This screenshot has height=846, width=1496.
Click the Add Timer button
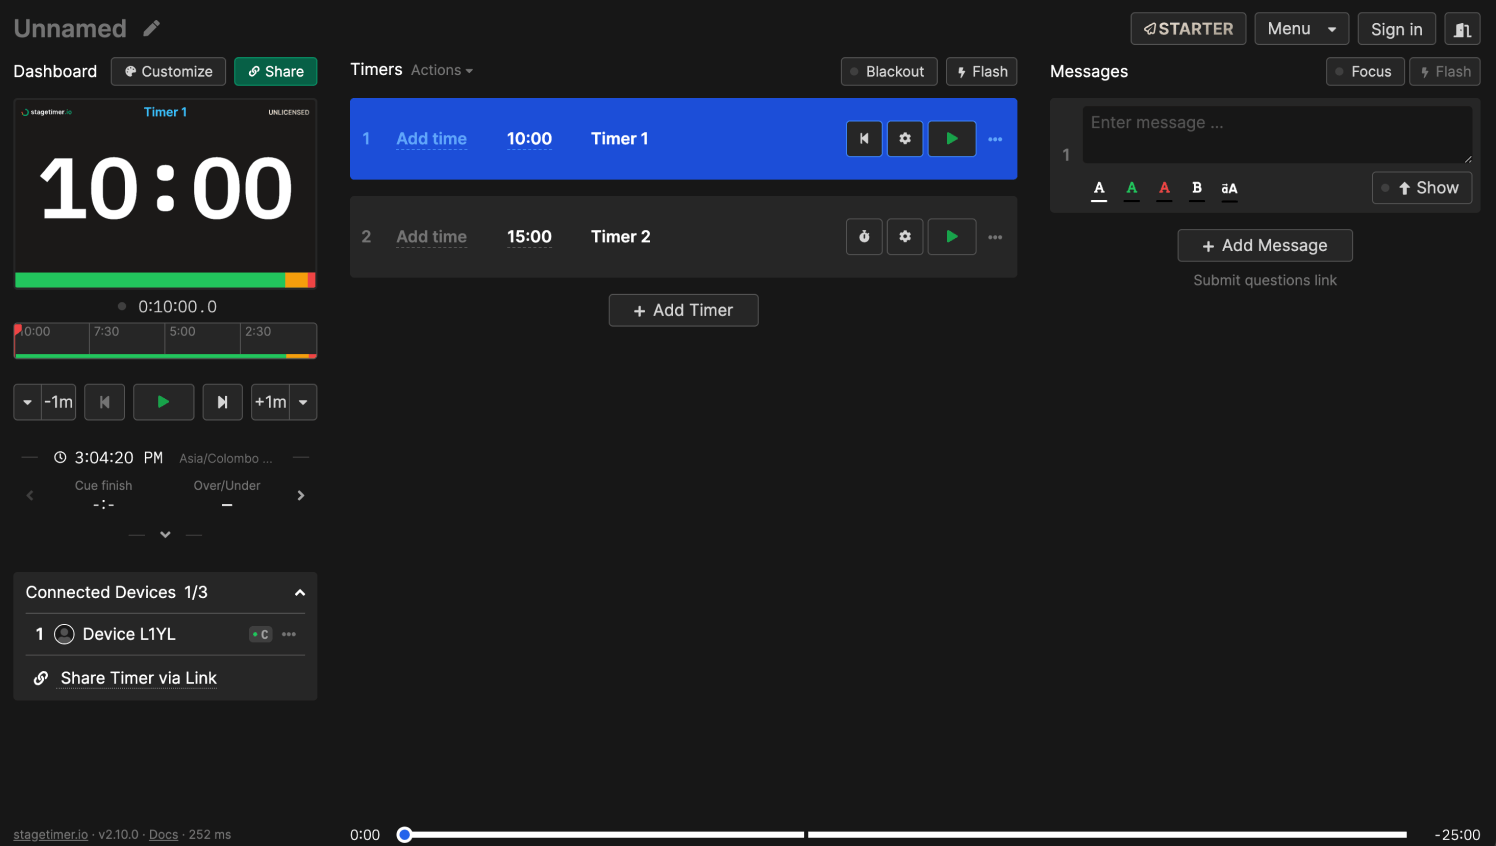coord(684,310)
